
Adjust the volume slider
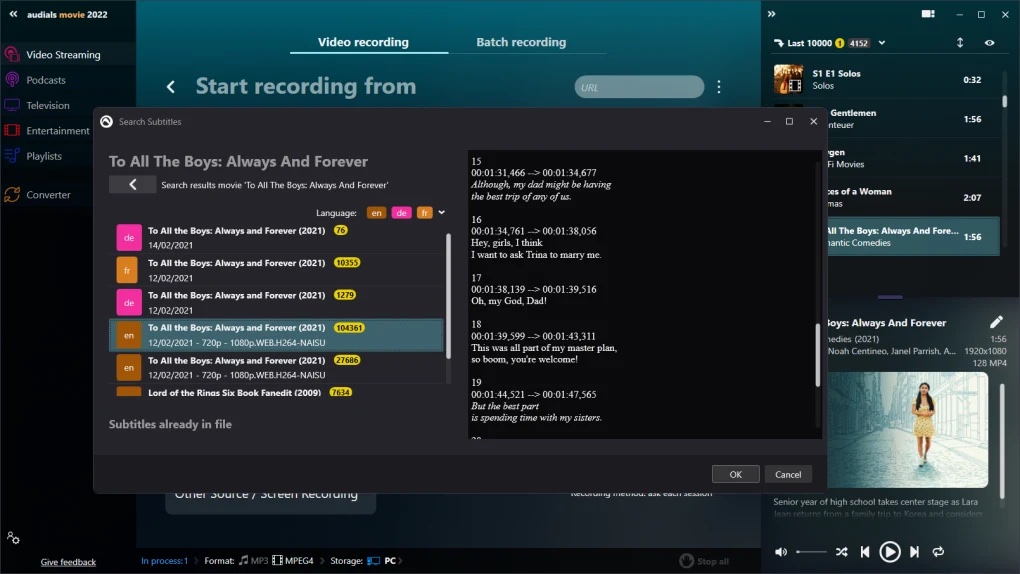pyautogui.click(x=811, y=552)
